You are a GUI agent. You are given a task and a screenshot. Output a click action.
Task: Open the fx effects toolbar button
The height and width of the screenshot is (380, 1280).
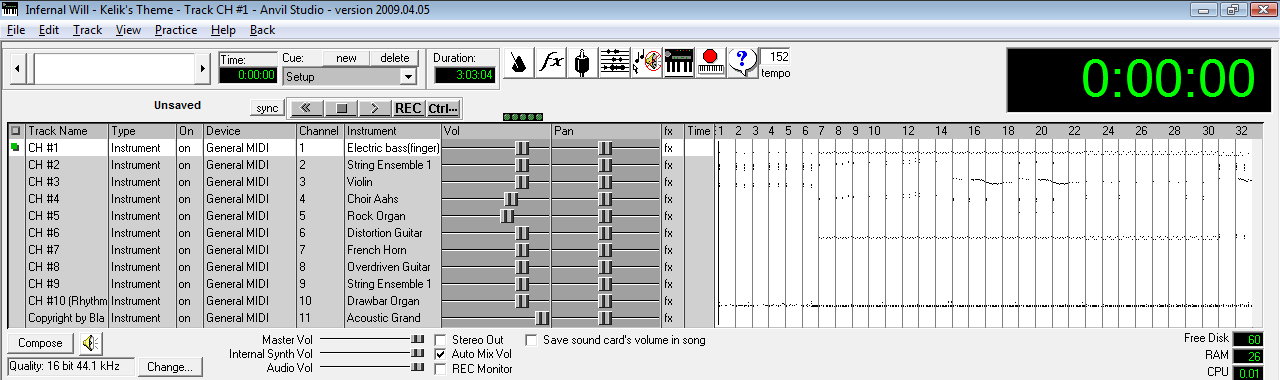(552, 62)
